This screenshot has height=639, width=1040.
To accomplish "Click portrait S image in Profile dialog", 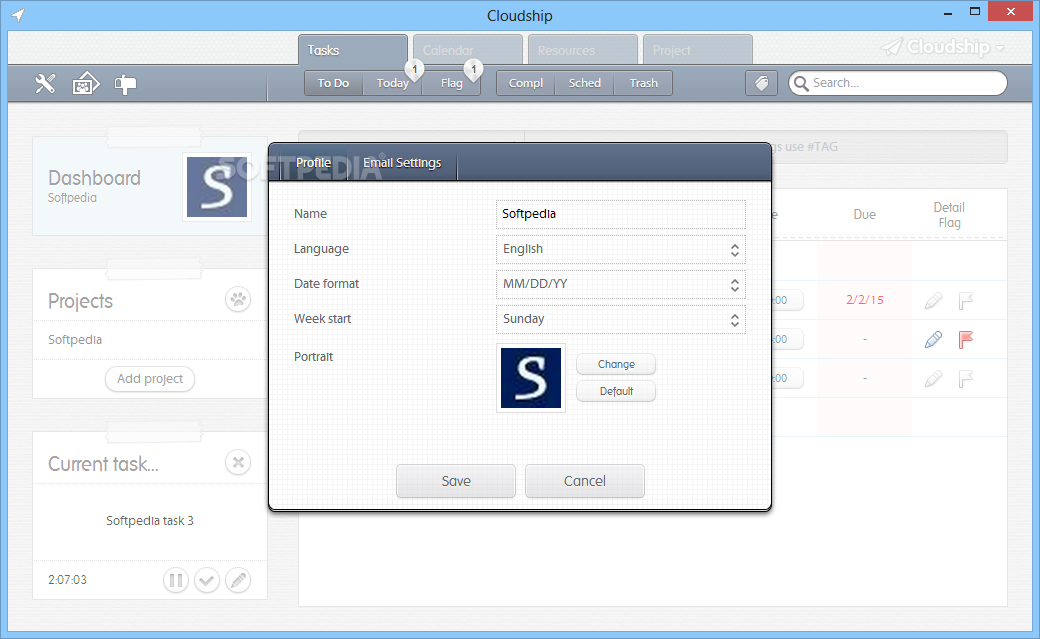I will coord(531,378).
